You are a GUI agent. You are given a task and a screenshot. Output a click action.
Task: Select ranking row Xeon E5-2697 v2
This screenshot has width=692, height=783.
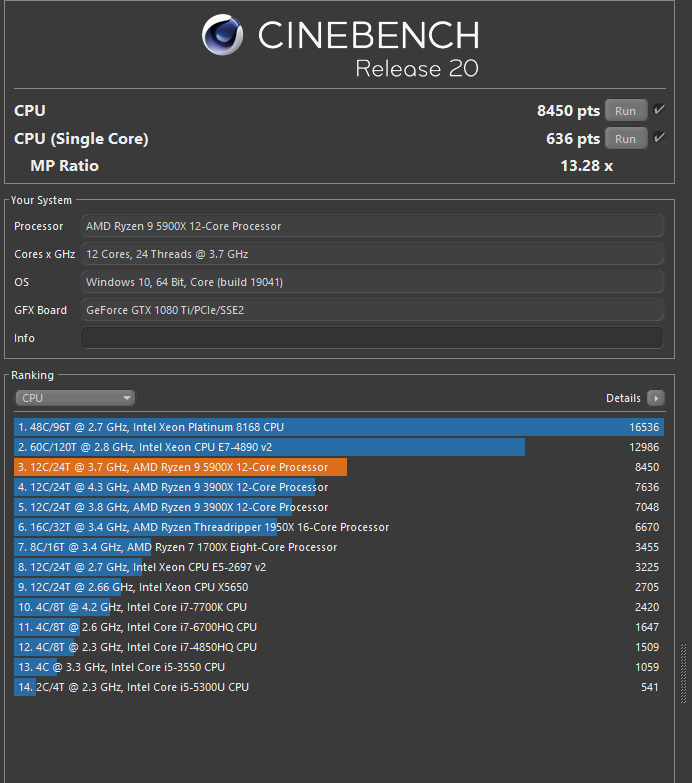coord(339,567)
